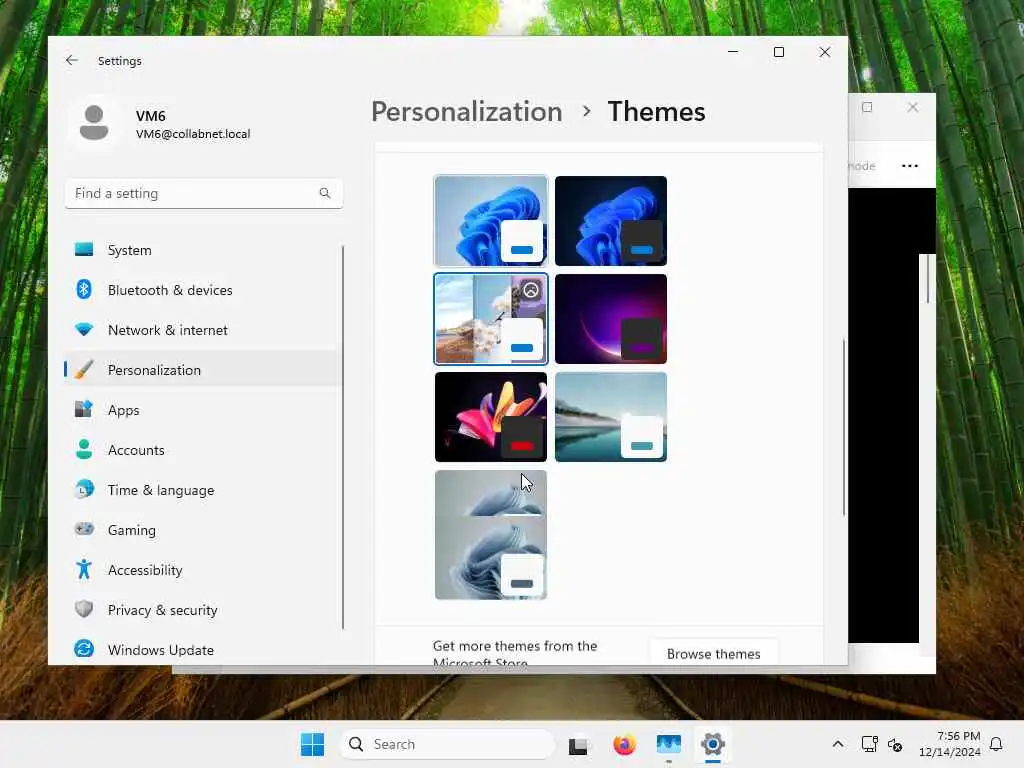The height and width of the screenshot is (768, 1024).
Task: Click the VM6 user avatar
Action: coord(94,123)
